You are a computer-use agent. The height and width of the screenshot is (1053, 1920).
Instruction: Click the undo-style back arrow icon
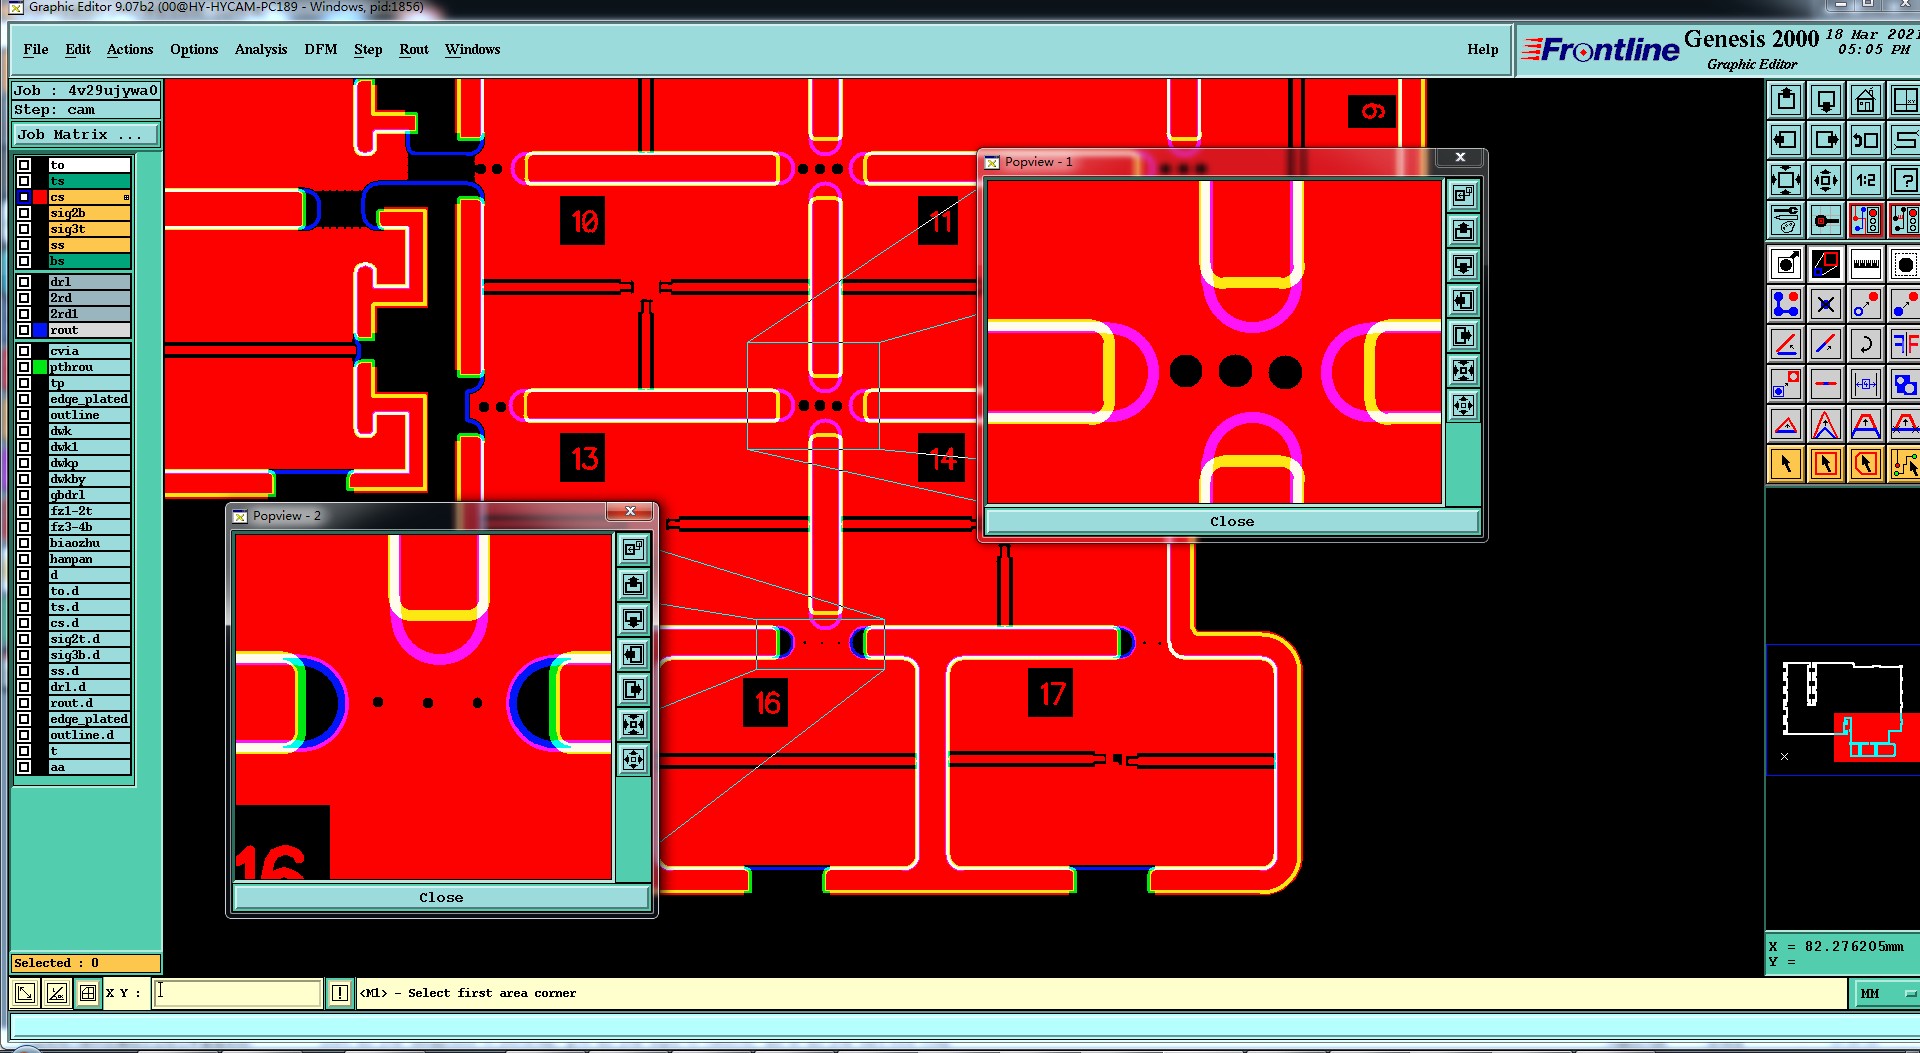[x=1865, y=141]
